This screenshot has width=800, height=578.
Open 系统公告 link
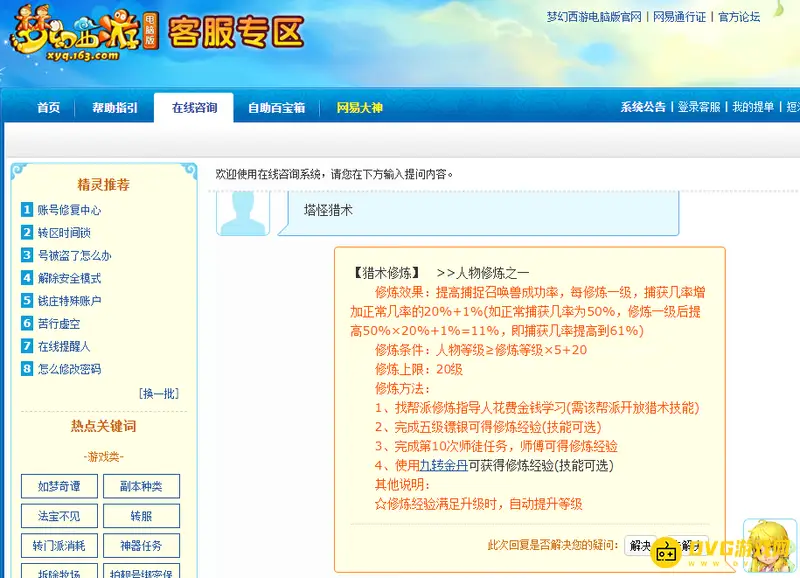coord(643,107)
